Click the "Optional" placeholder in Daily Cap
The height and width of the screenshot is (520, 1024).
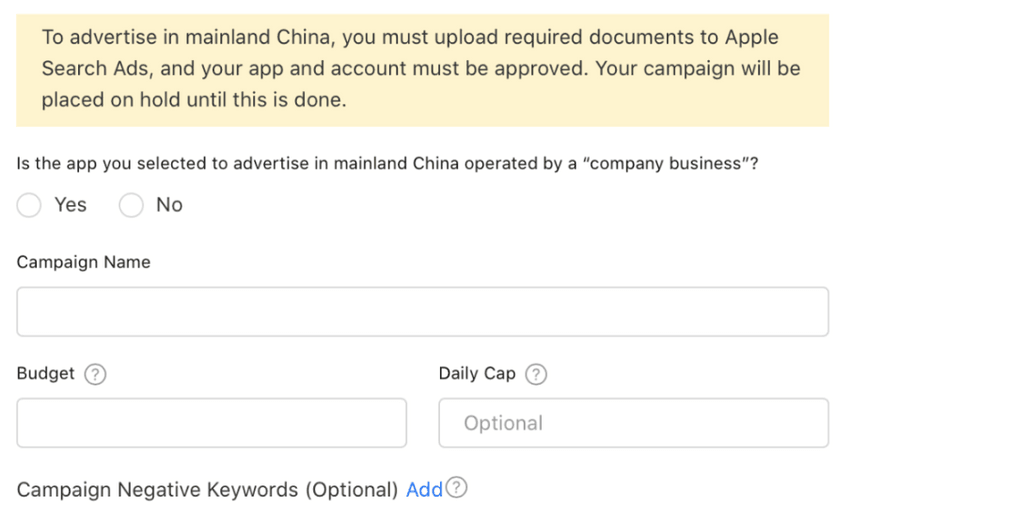click(504, 423)
